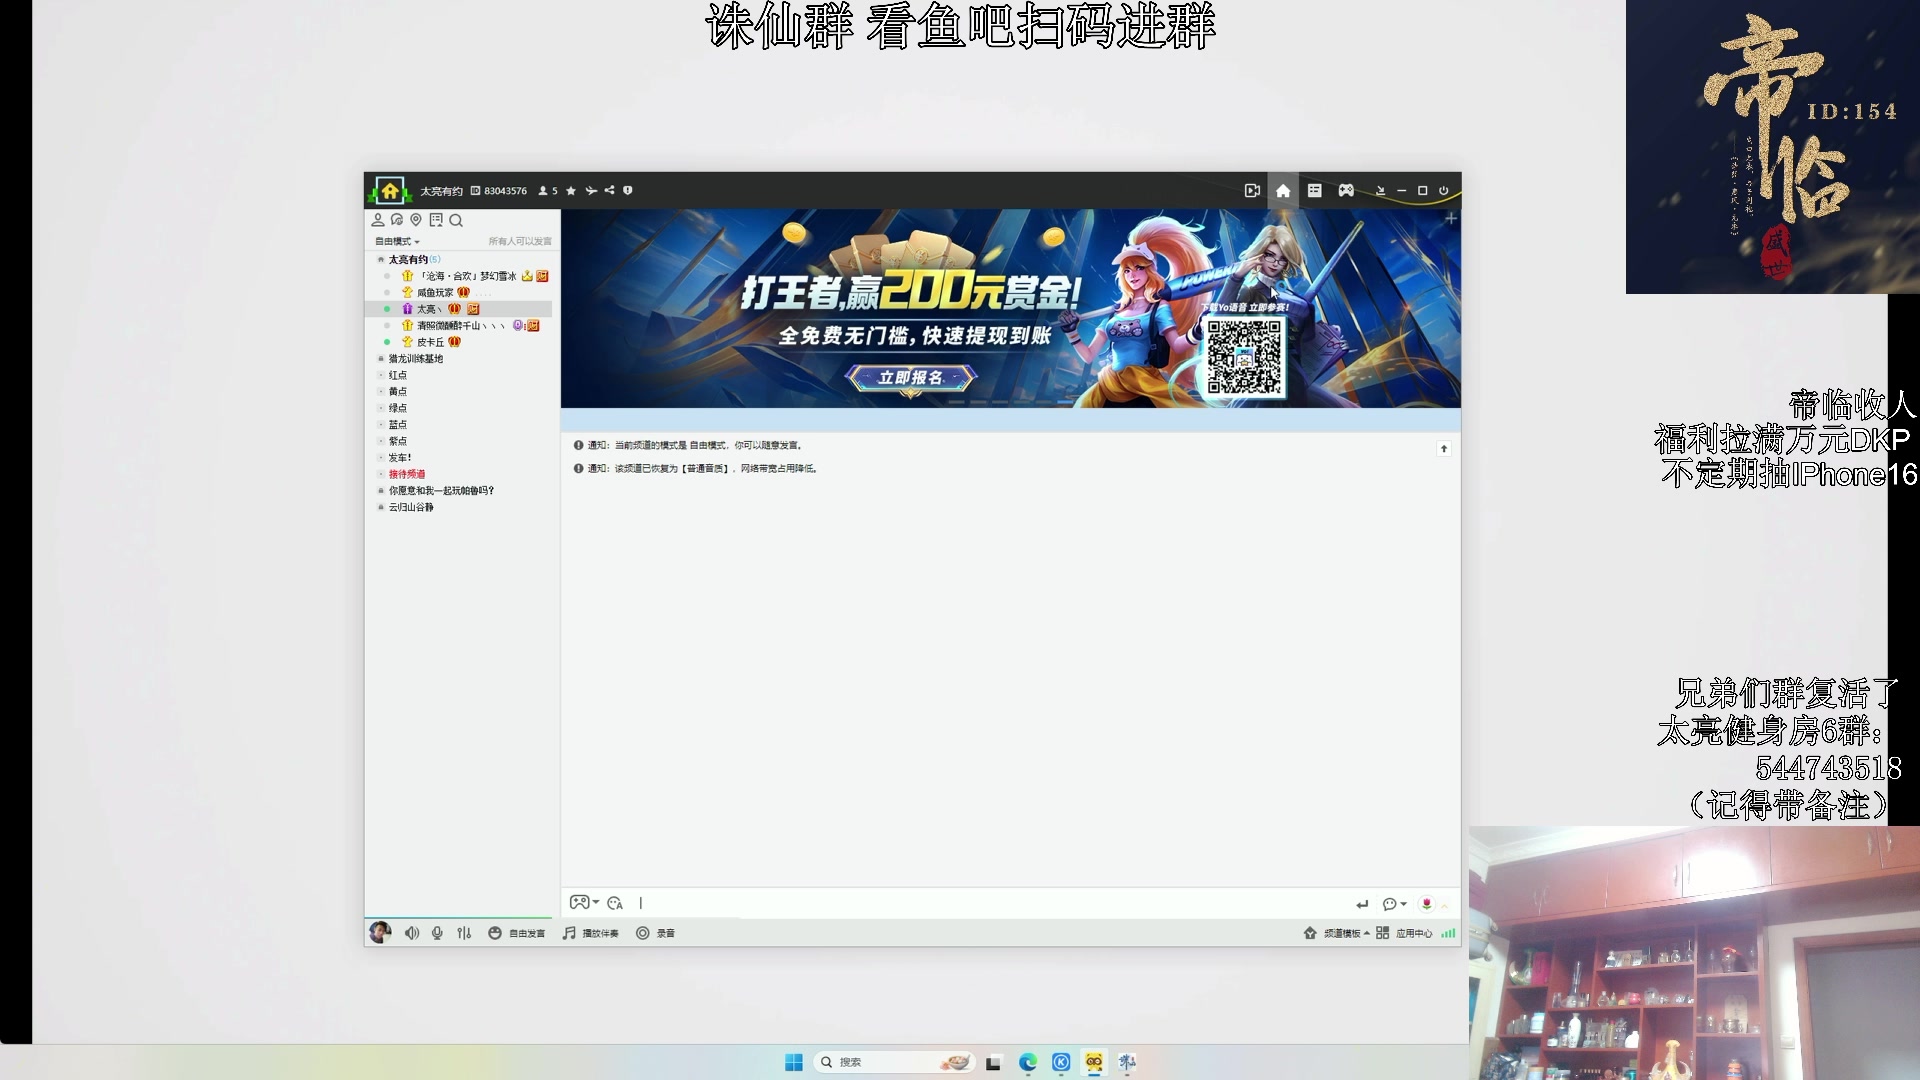Toggle the speaker volume icon
Image resolution: width=1920 pixels, height=1080 pixels.
412,933
